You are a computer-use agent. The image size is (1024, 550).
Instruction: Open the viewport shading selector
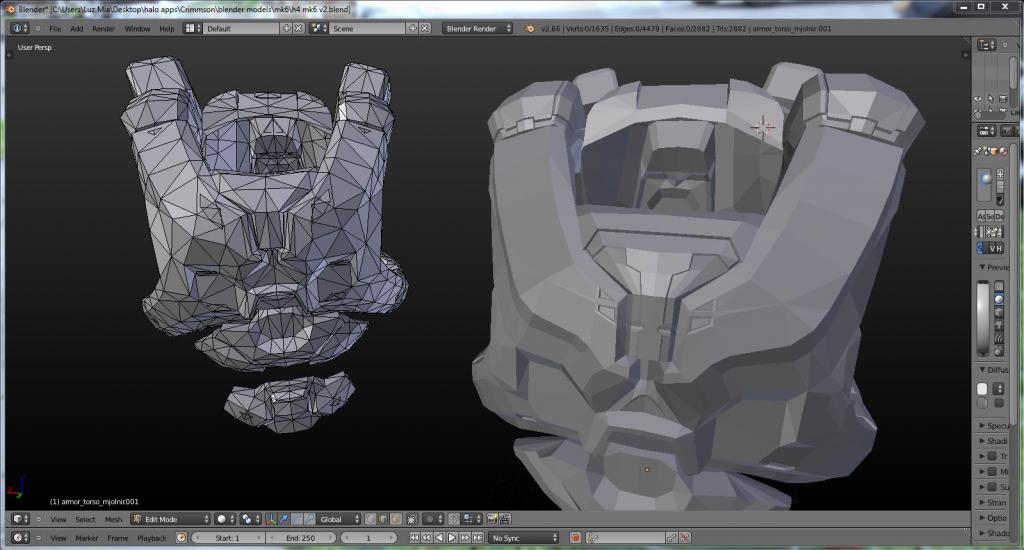tap(226, 519)
